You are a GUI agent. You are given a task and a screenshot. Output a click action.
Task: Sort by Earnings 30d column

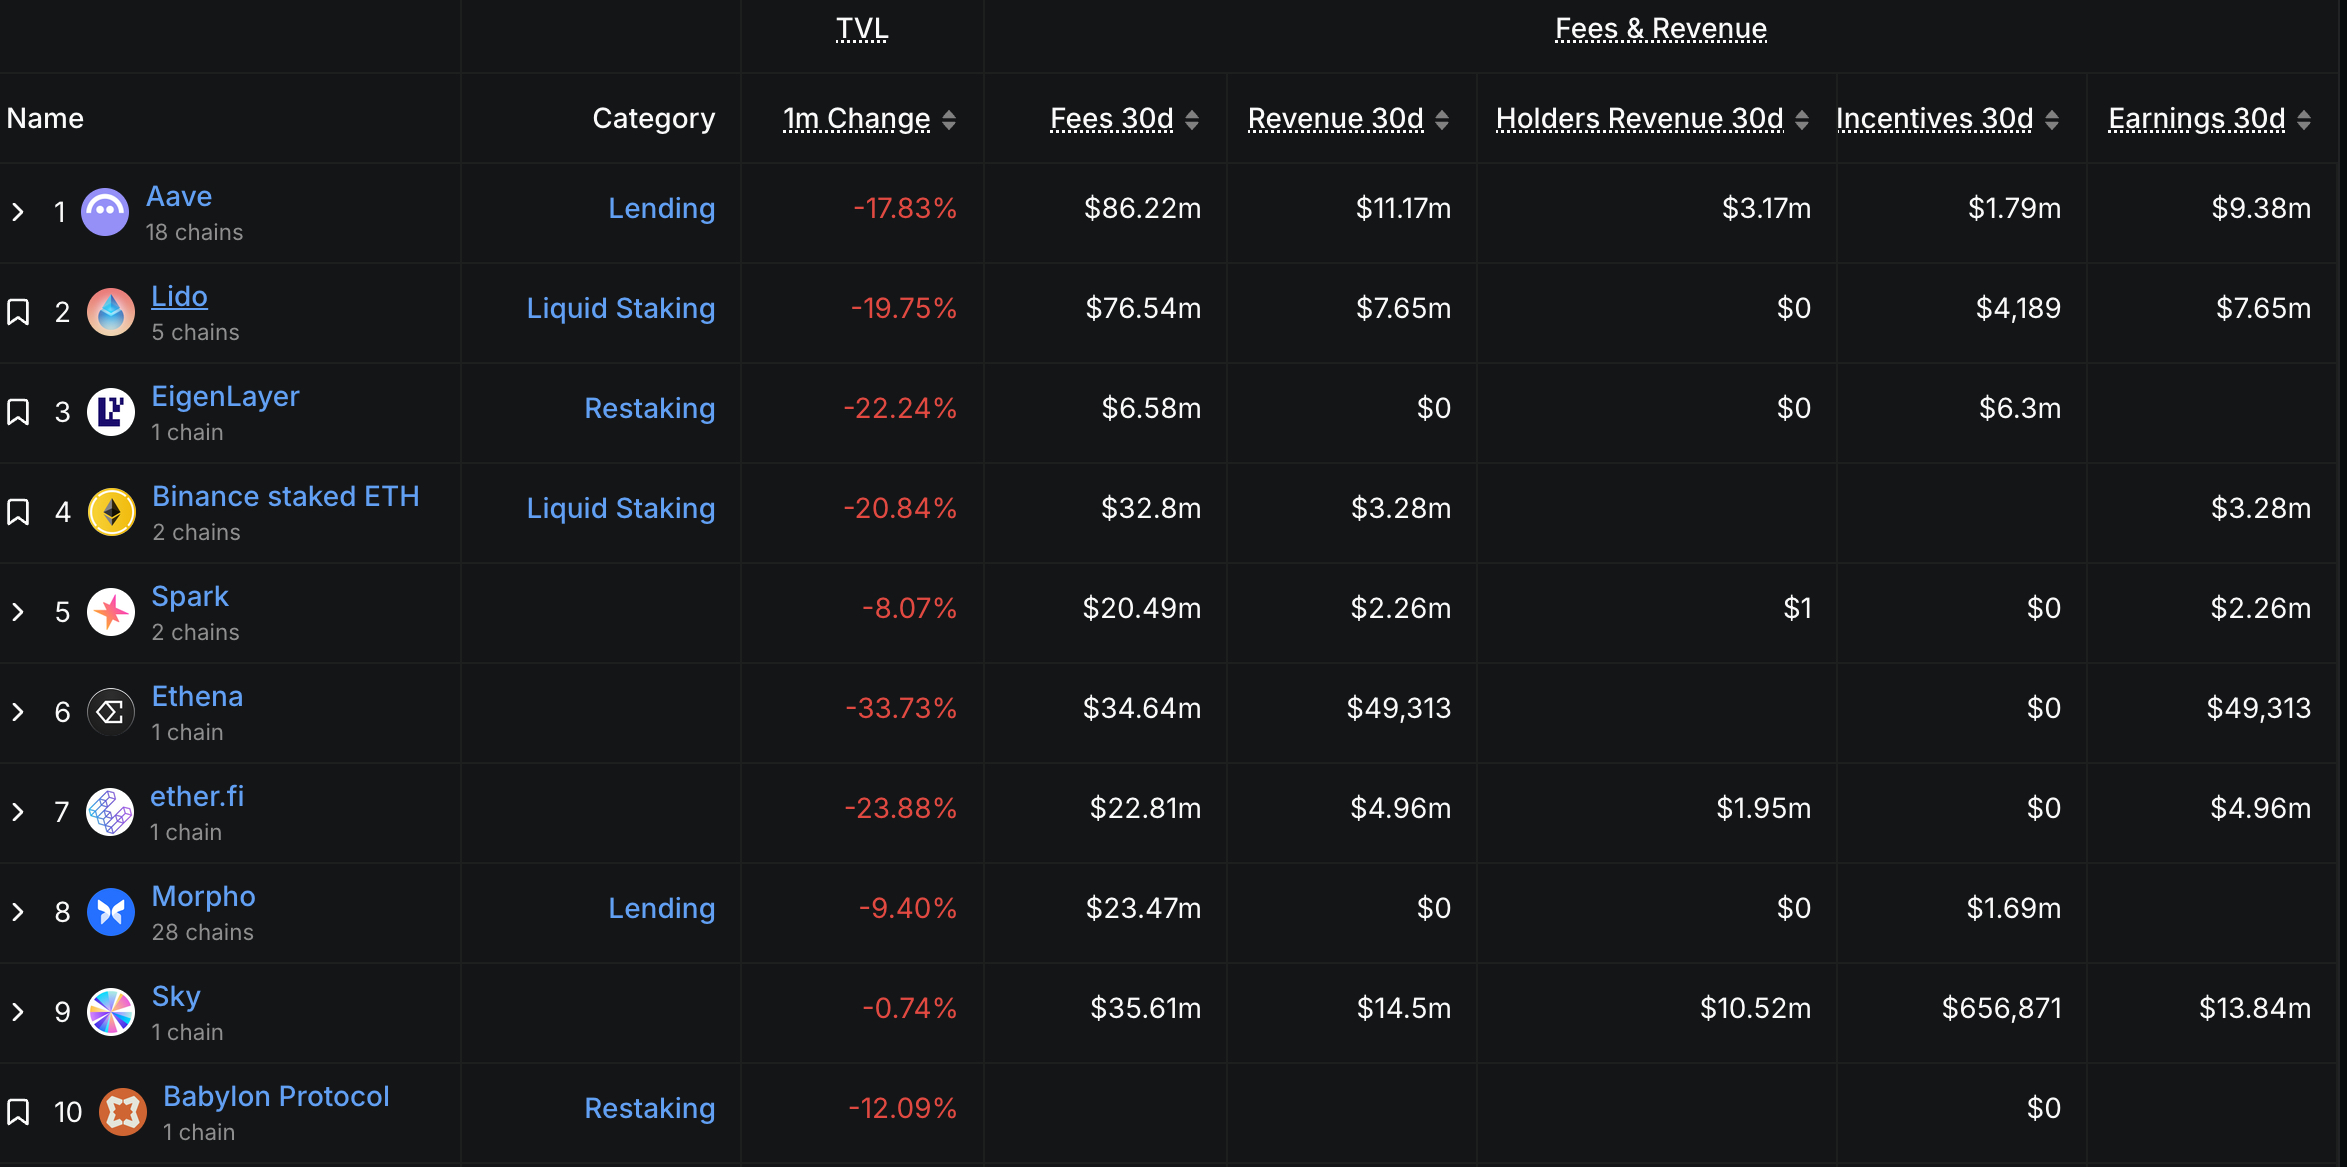[x=2196, y=119]
